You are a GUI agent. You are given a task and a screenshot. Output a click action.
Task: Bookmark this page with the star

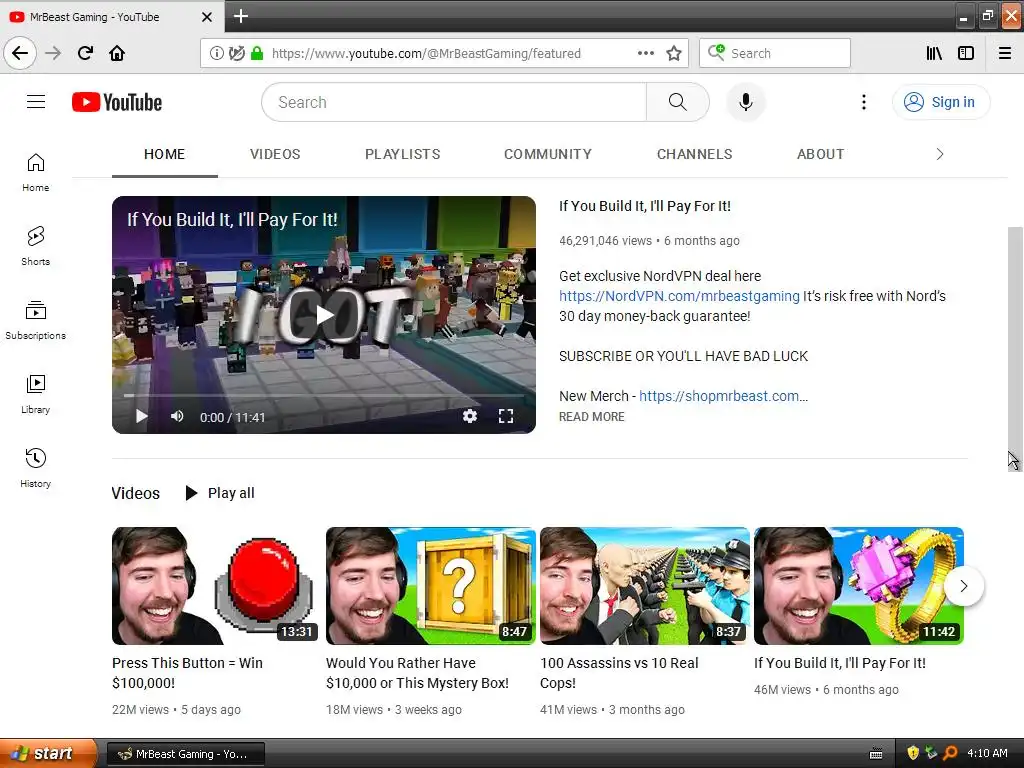coord(674,54)
